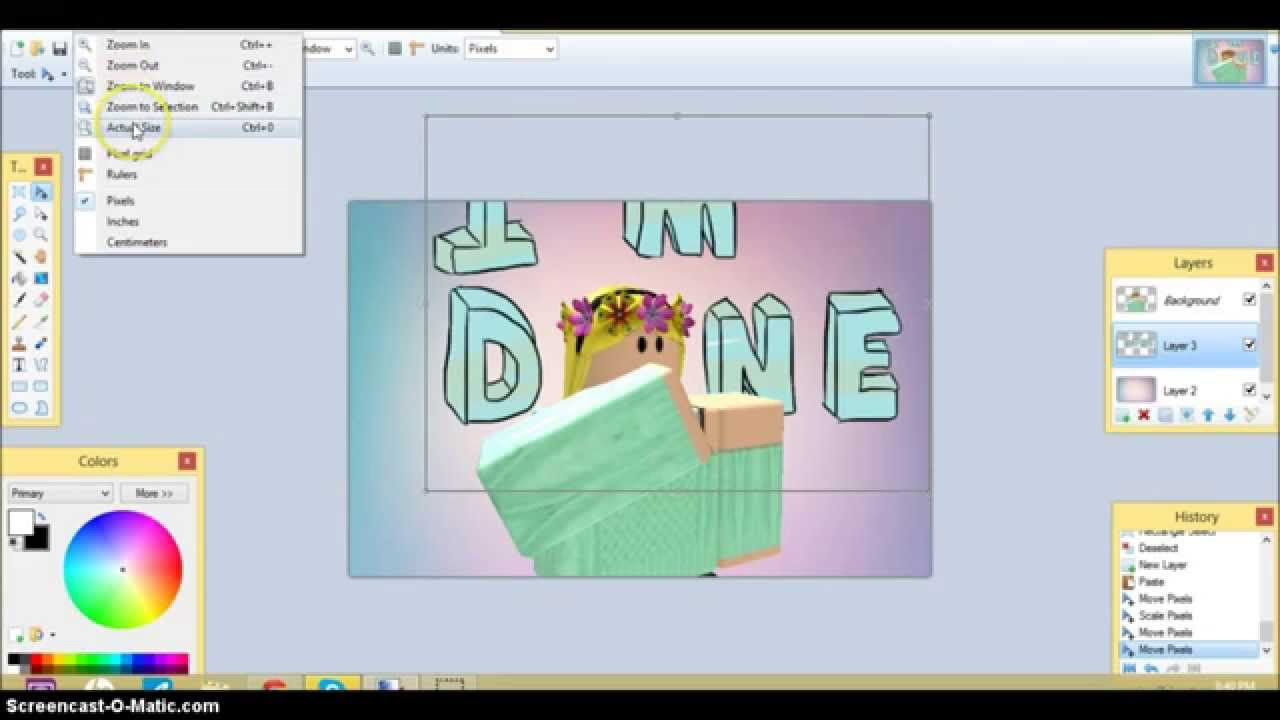The image size is (1280, 720).
Task: Select the Paintbrush tool
Action: (19, 300)
